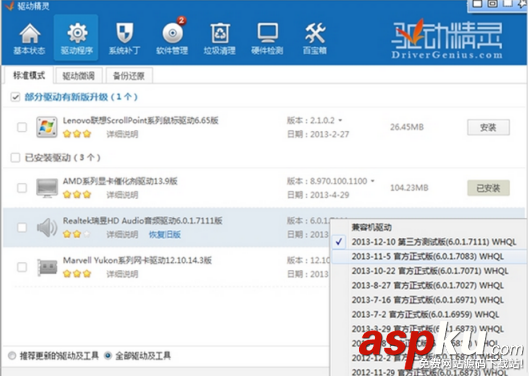Select 2013-8-27 官方正式版 6.0.1.7027 entry
The width and height of the screenshot is (529, 376).
click(429, 286)
